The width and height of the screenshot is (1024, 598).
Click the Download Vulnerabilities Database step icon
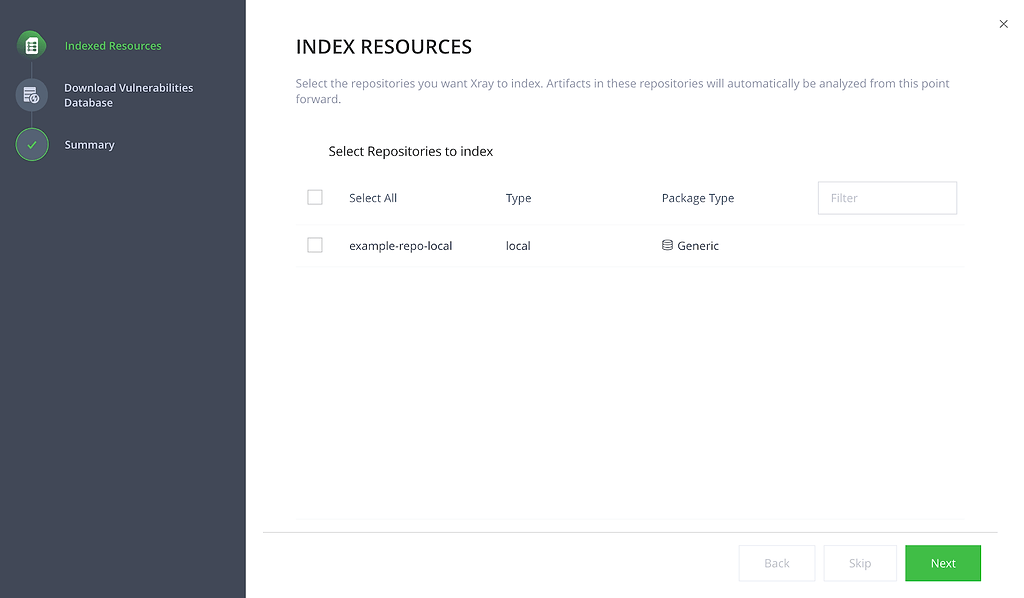click(x=31, y=95)
